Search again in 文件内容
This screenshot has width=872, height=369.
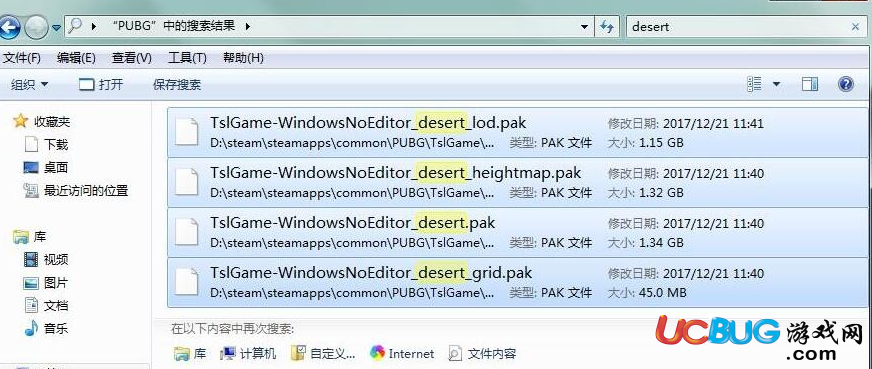pos(482,353)
